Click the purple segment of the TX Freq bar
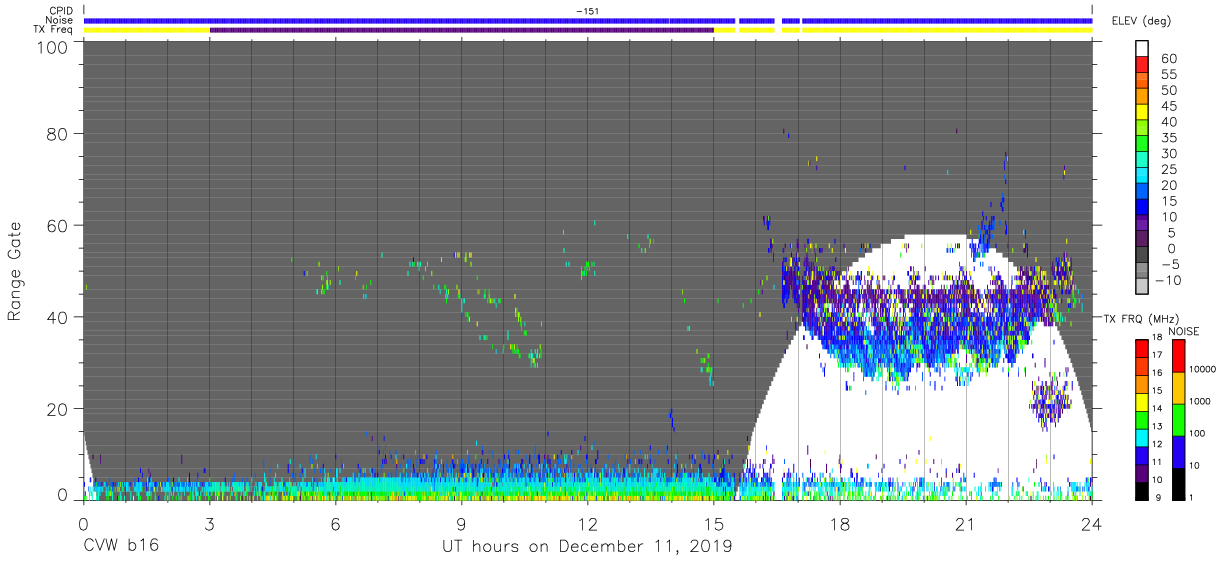Screen dimensions: 1228x567 coord(462,30)
